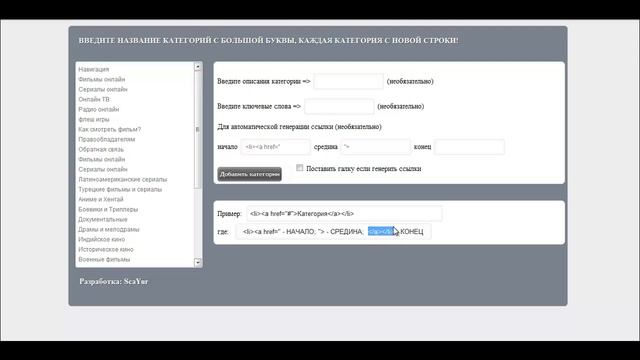This screenshot has height=360, width=640.
Task: Click 'Обратная связь' in the list
Action: [101, 149]
